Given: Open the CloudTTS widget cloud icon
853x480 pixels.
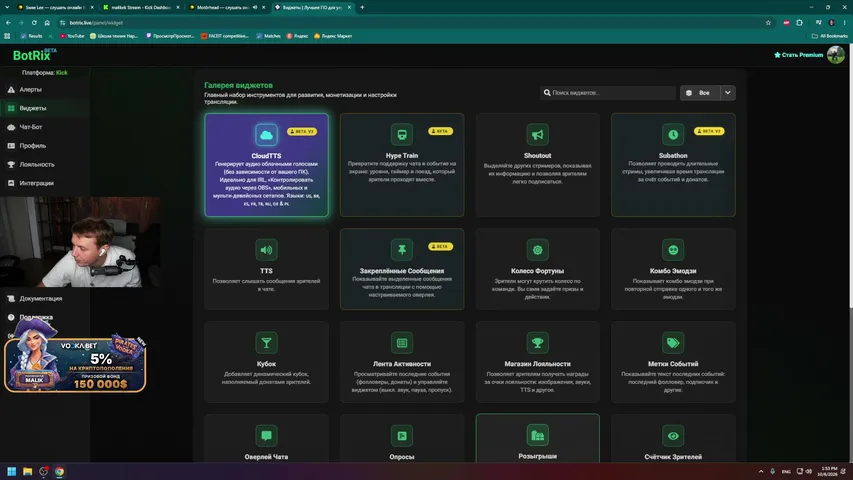Looking at the screenshot, I should (x=266, y=134).
